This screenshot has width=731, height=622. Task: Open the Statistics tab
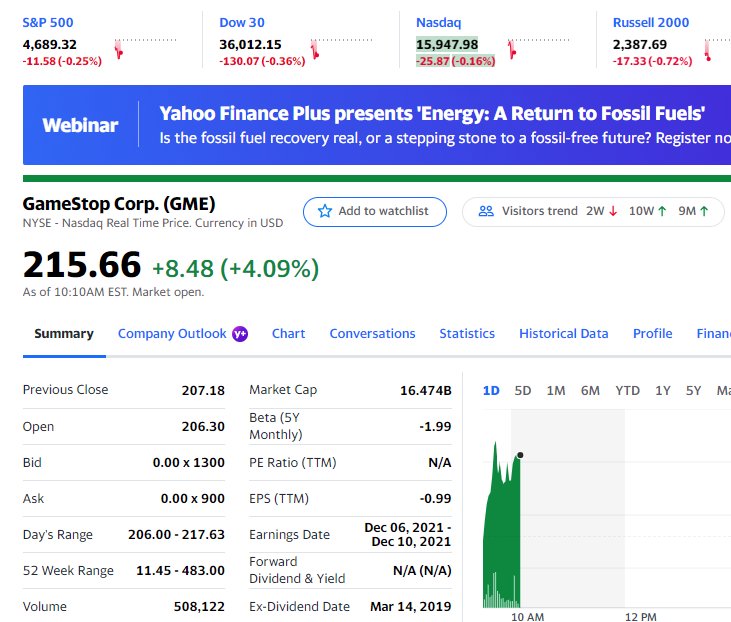tap(467, 334)
